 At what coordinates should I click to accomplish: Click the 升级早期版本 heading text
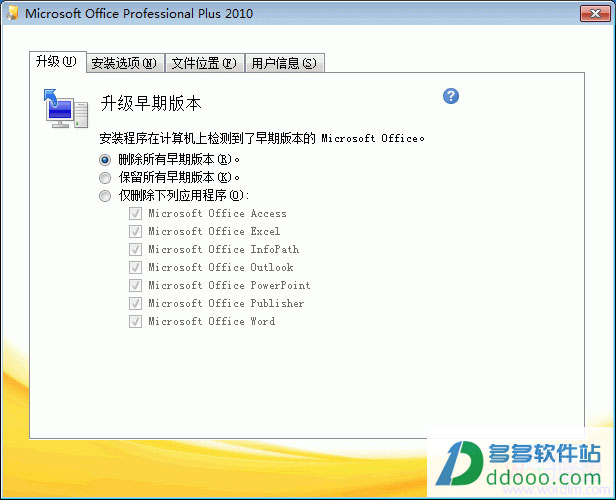pos(151,103)
